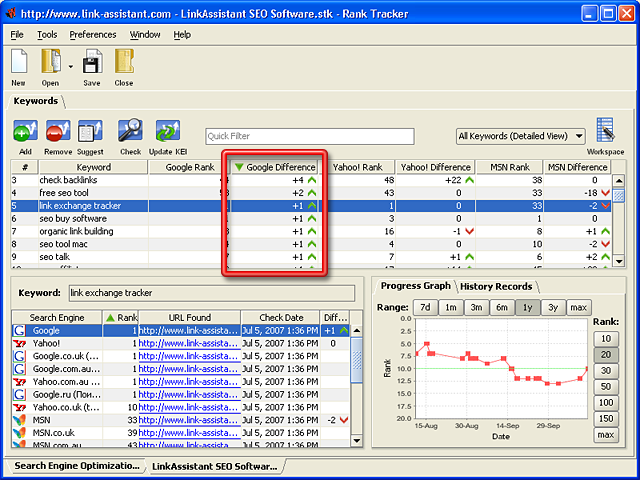This screenshot has width=640, height=480.
Task: Click the New project icon
Action: pyautogui.click(x=19, y=62)
